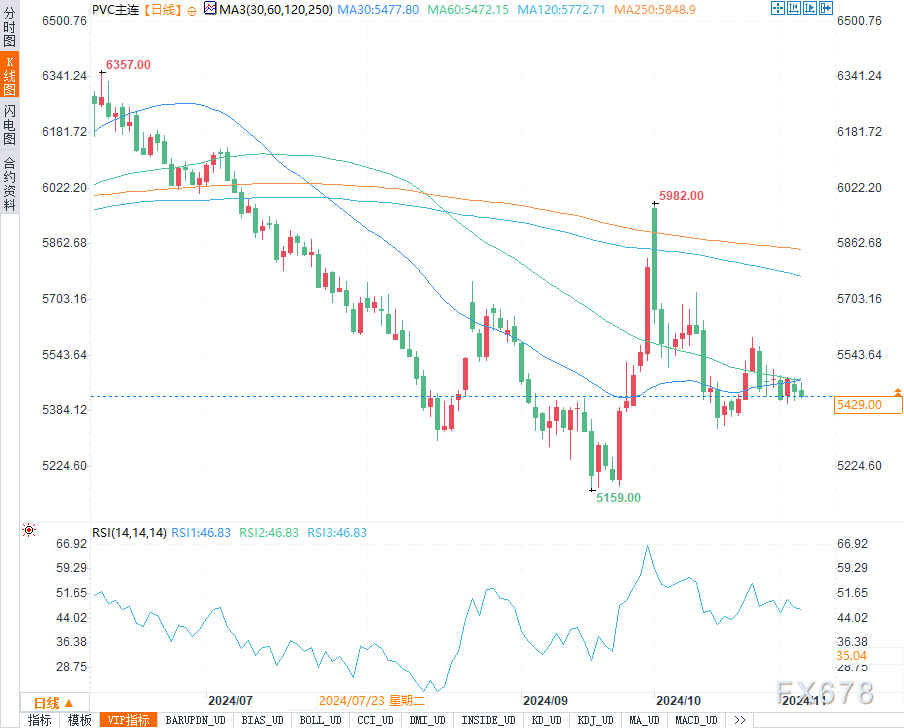The height and width of the screenshot is (728, 904).
Task: Select the VIP指标 tab
Action: pyautogui.click(x=128, y=720)
